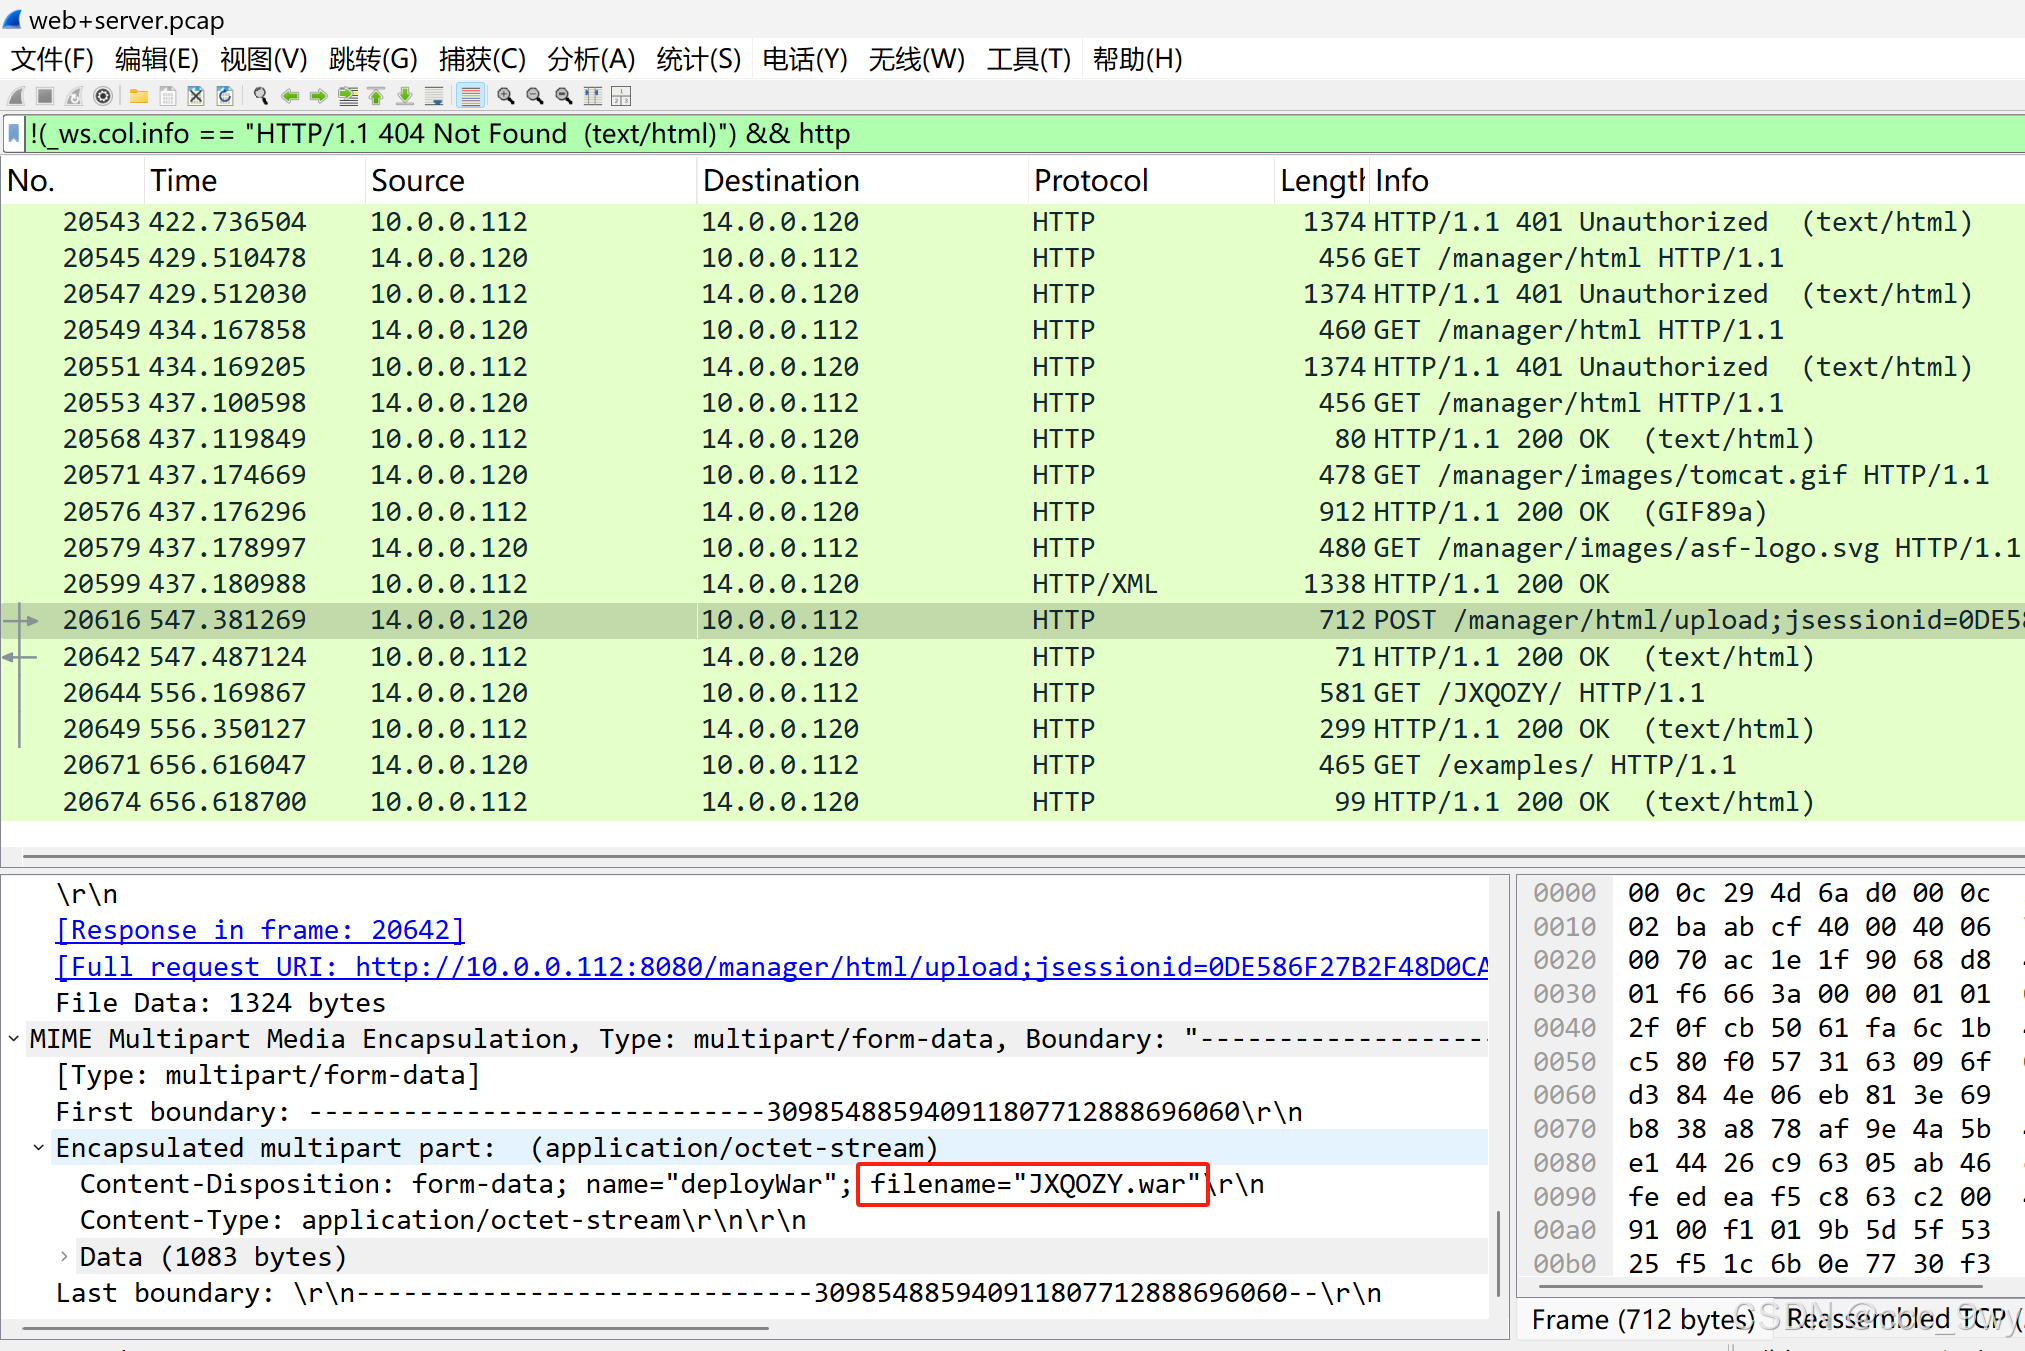Go to the first packet arrow icon
The image size is (2025, 1351).
(x=376, y=96)
